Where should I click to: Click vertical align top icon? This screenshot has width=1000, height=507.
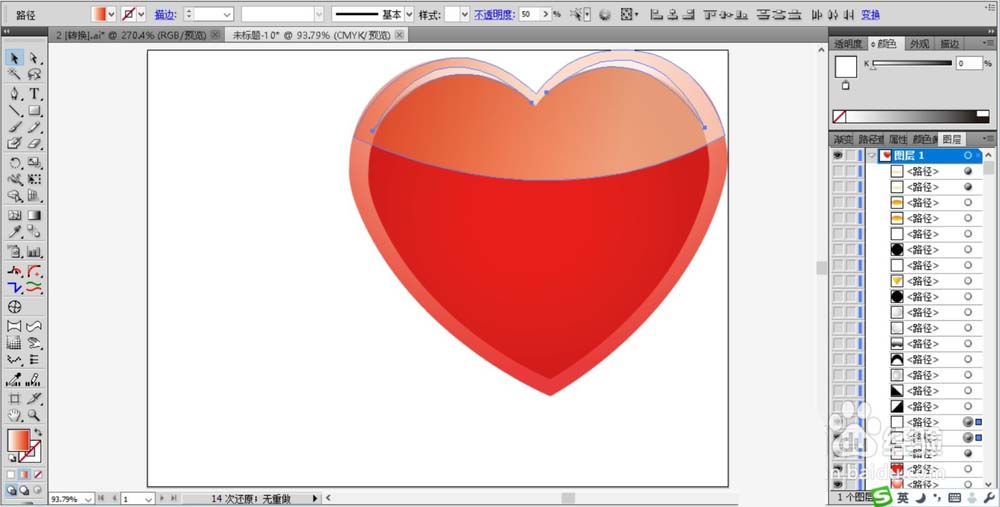tap(710, 14)
